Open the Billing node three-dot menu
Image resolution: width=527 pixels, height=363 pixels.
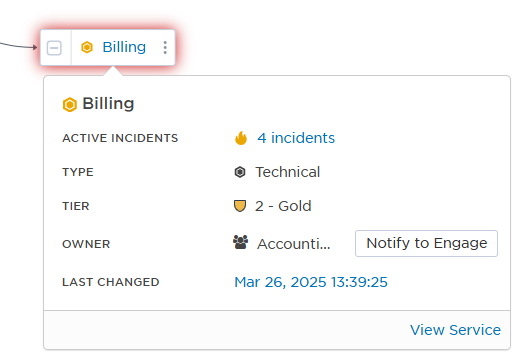coord(165,48)
